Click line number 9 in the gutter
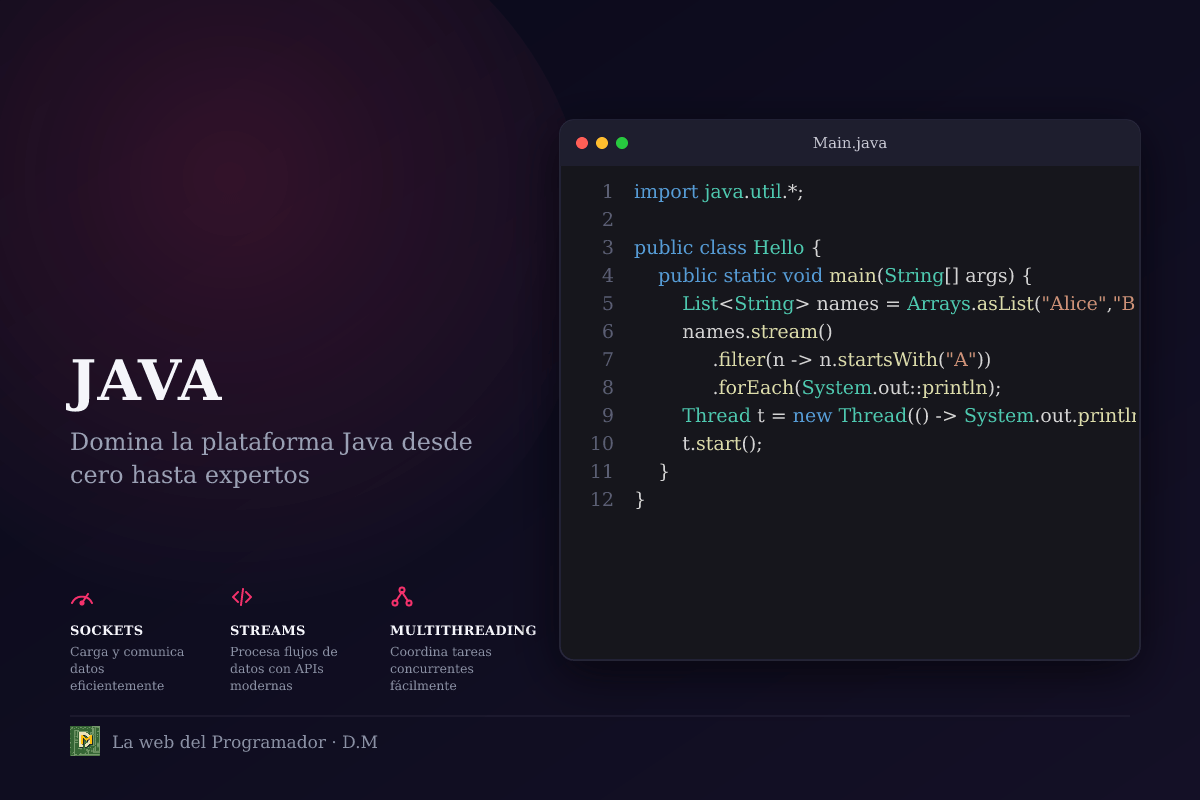Screen dimensions: 1200x800 click(x=607, y=416)
